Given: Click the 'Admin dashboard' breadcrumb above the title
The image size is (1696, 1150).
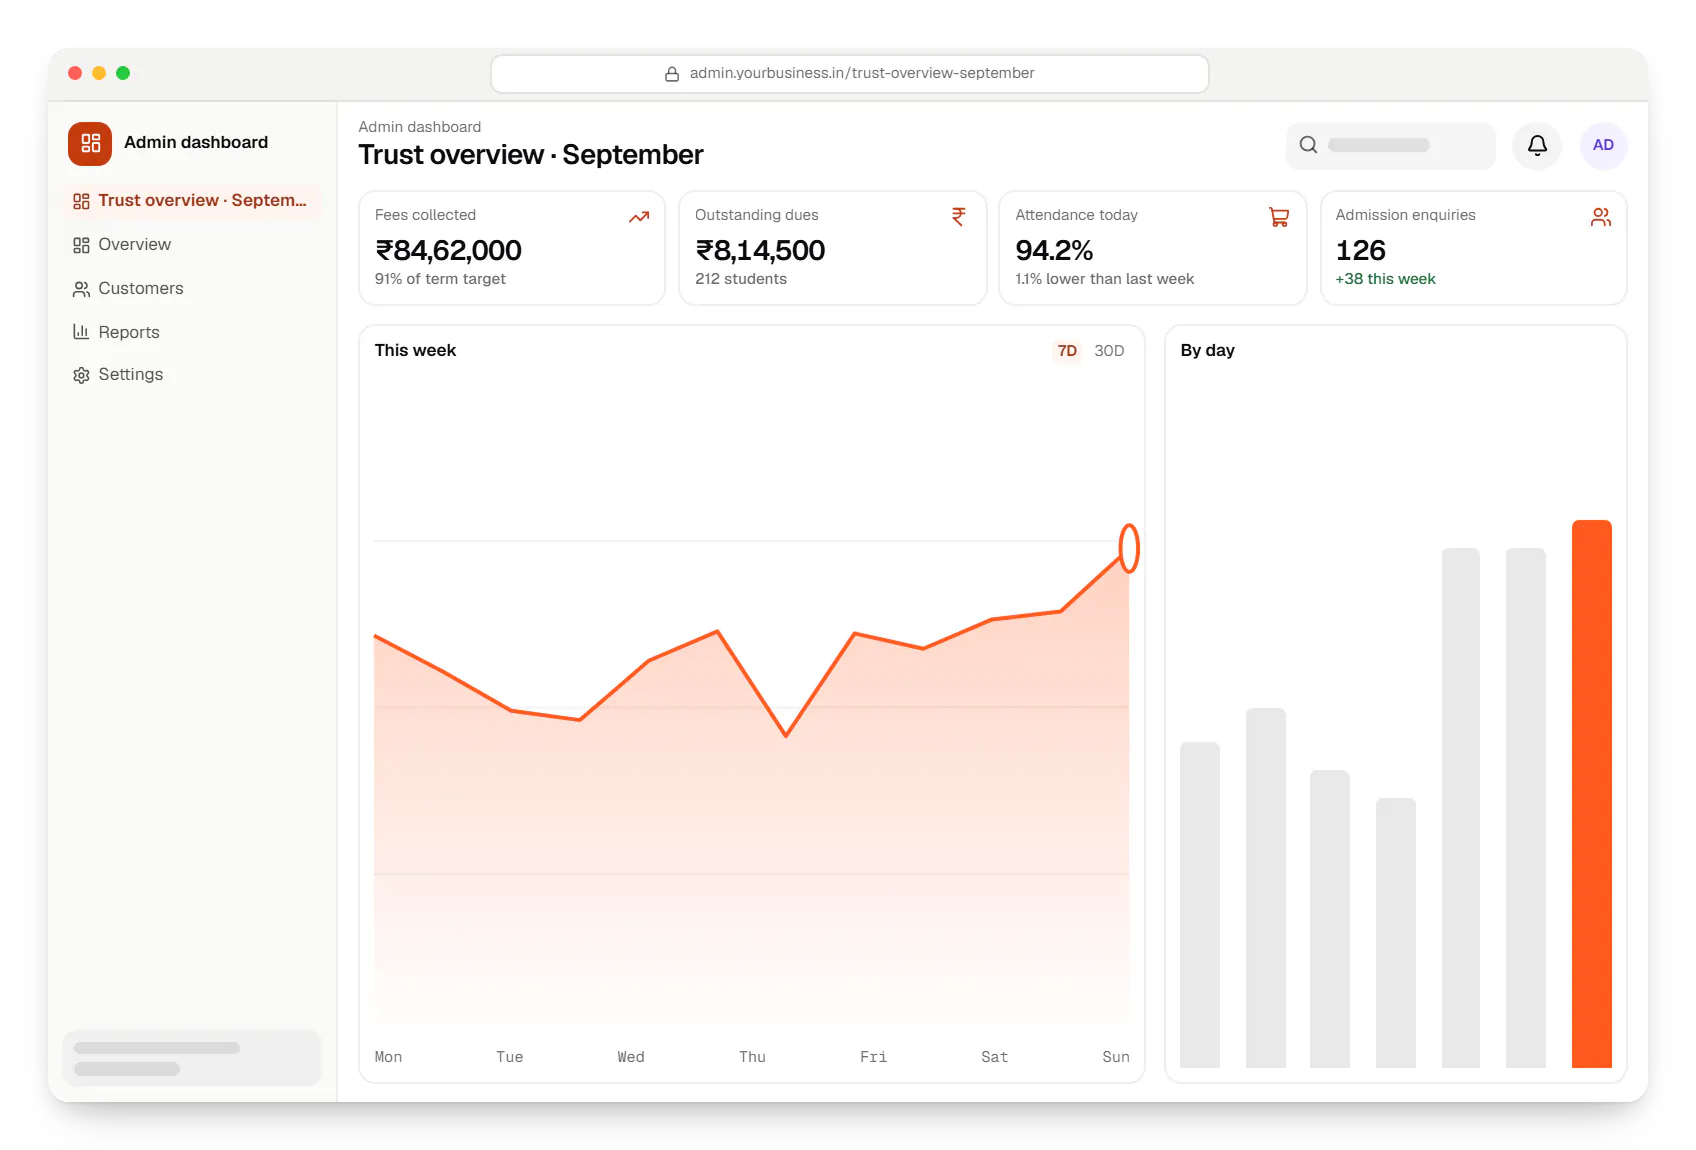Looking at the screenshot, I should click(x=420, y=127).
